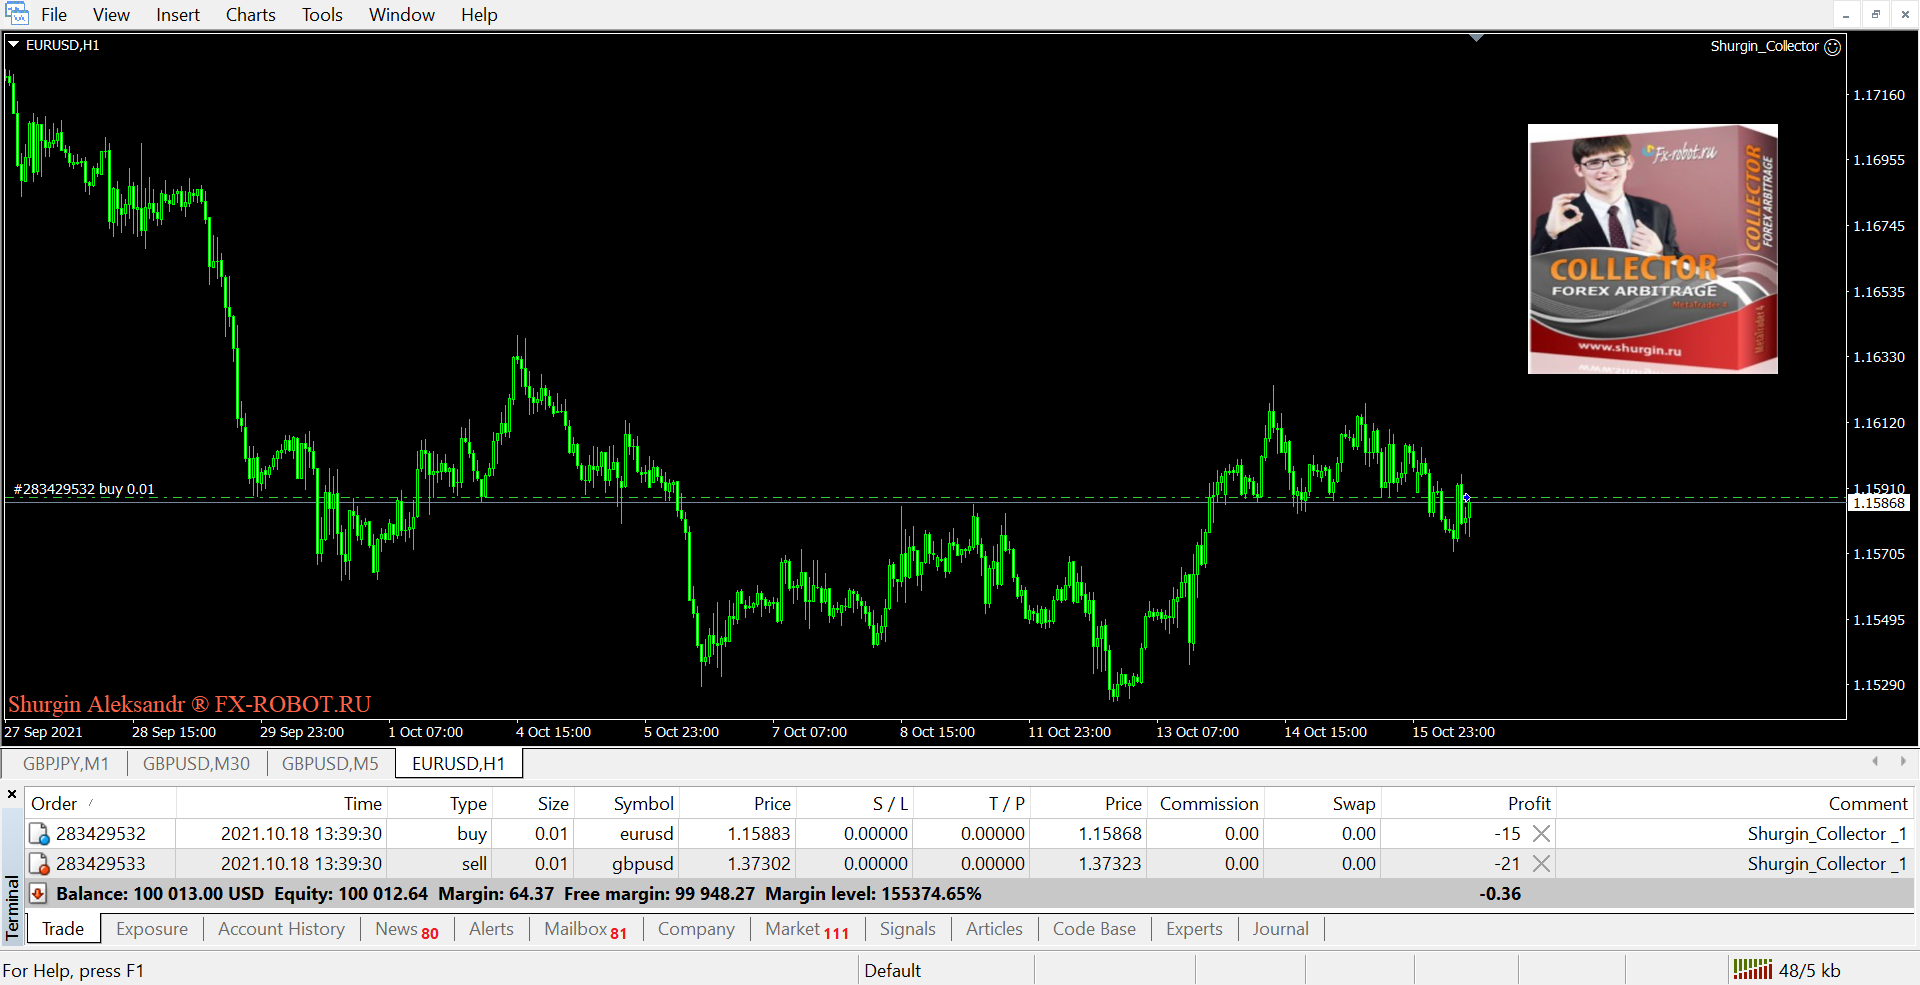This screenshot has width=1920, height=985.
Task: Click the Default profile in status bar
Action: [x=892, y=970]
